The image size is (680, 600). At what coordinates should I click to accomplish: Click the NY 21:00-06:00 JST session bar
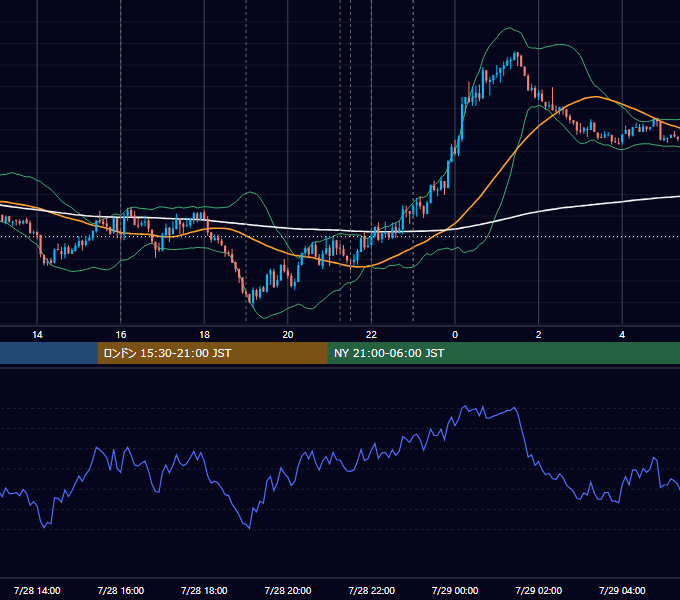pyautogui.click(x=503, y=353)
